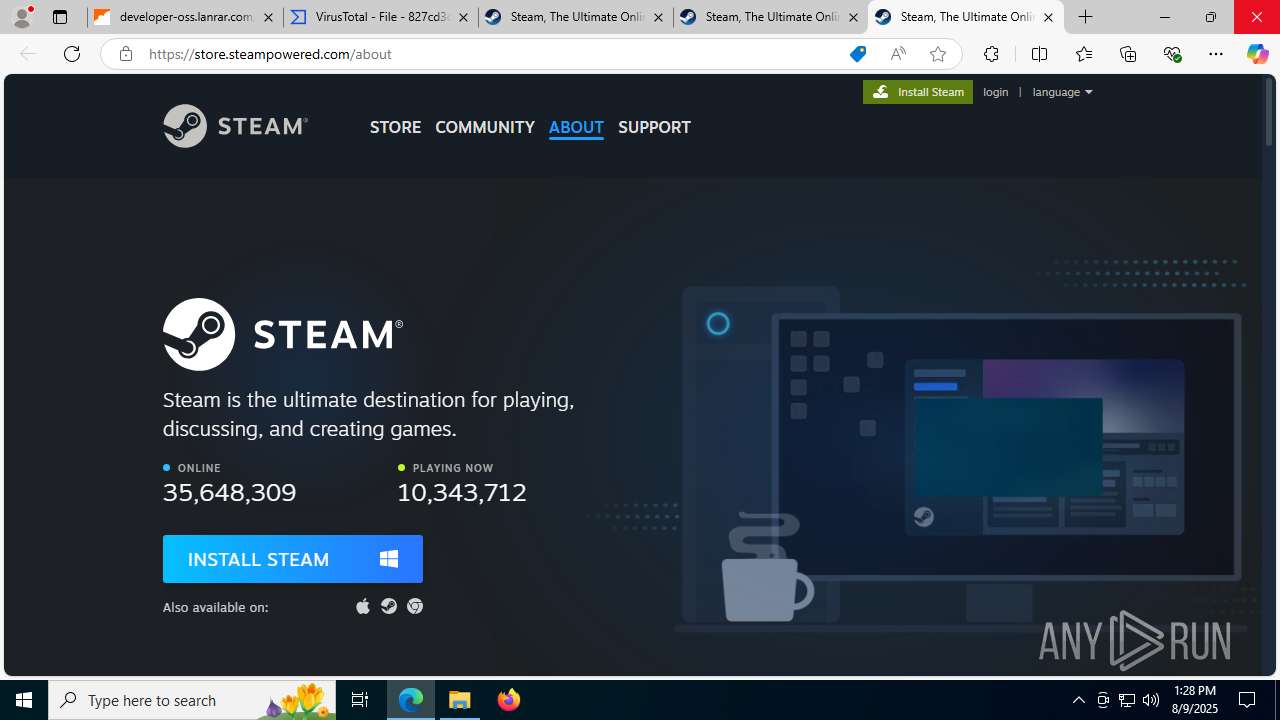Switch to developer-oss.lanrar.com tab
Viewport: 1280px width, 720px height.
click(x=185, y=17)
